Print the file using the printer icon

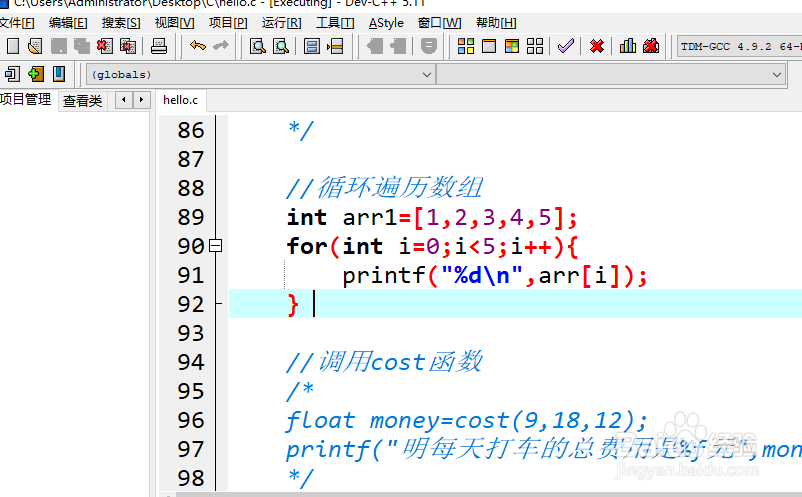(x=159, y=47)
